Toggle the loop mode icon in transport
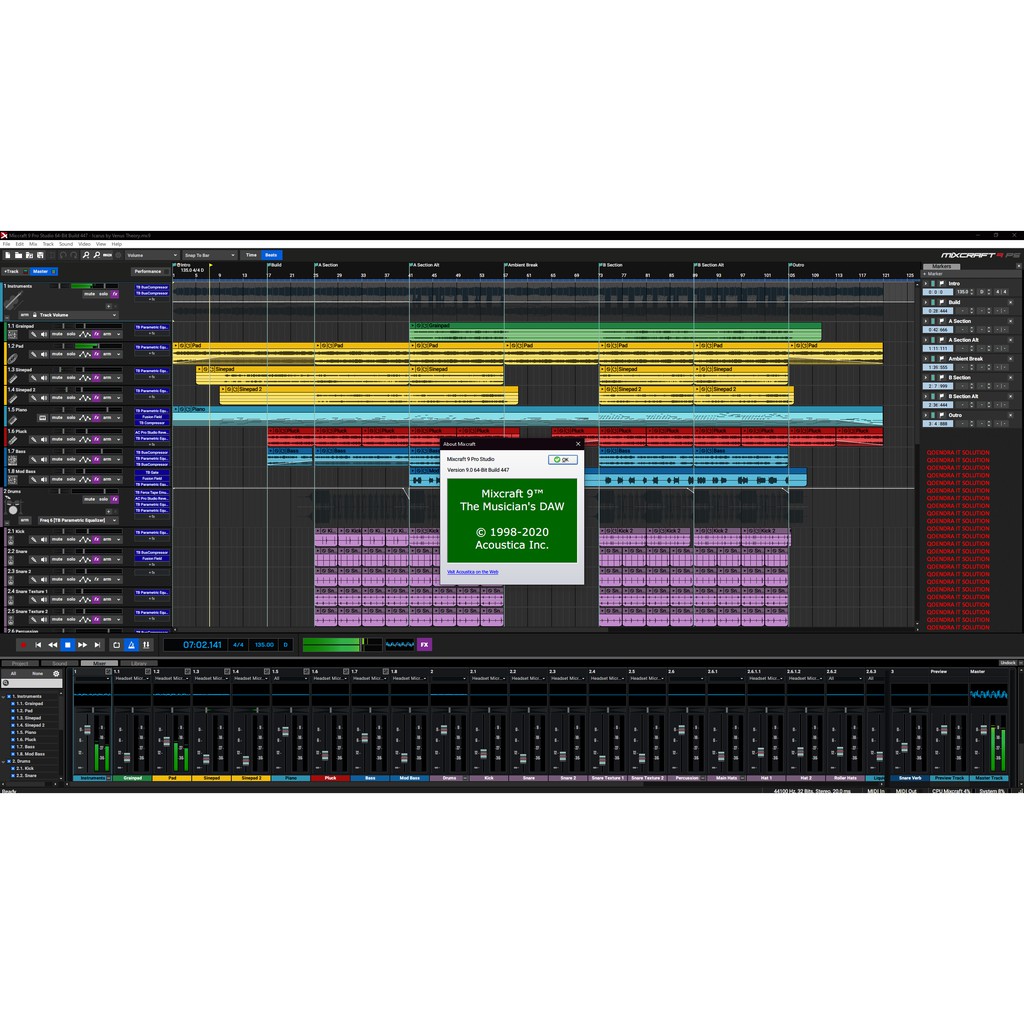The image size is (1024, 1024). [x=116, y=645]
